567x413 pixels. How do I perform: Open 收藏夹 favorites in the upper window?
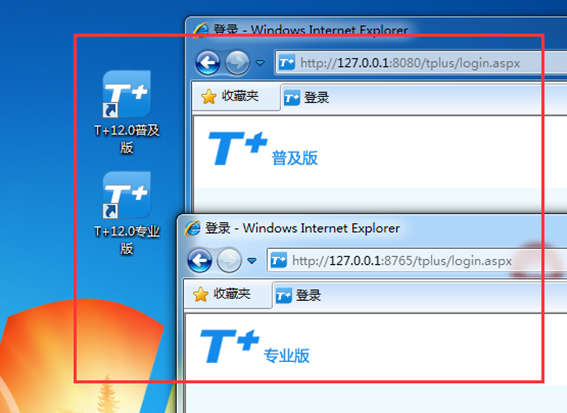(x=230, y=97)
